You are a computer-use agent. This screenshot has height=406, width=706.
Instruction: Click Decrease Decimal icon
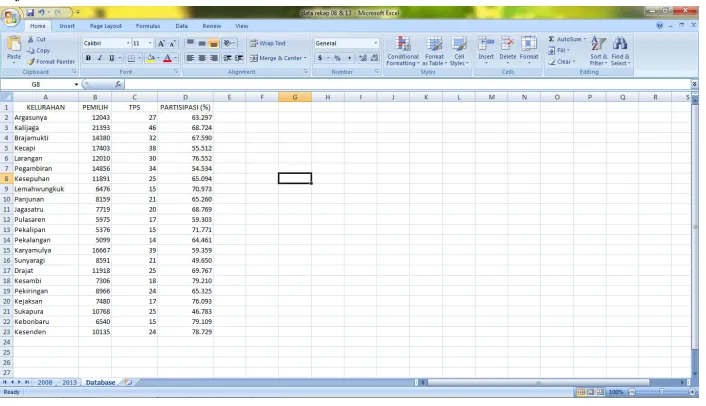pyautogui.click(x=374, y=58)
